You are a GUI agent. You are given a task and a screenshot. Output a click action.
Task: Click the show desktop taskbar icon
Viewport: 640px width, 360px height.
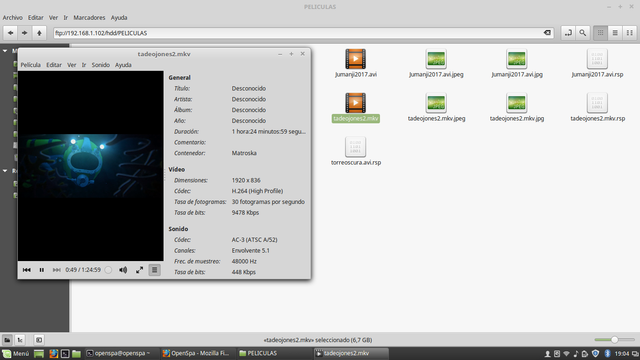pyautogui.click(x=39, y=353)
